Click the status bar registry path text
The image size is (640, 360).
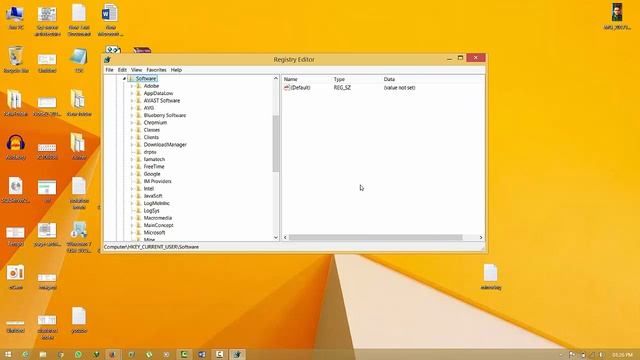151,247
